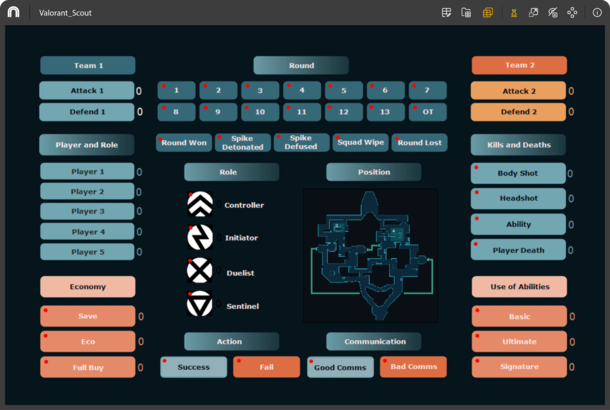
Task: Log Basic ability use
Action: point(519,316)
